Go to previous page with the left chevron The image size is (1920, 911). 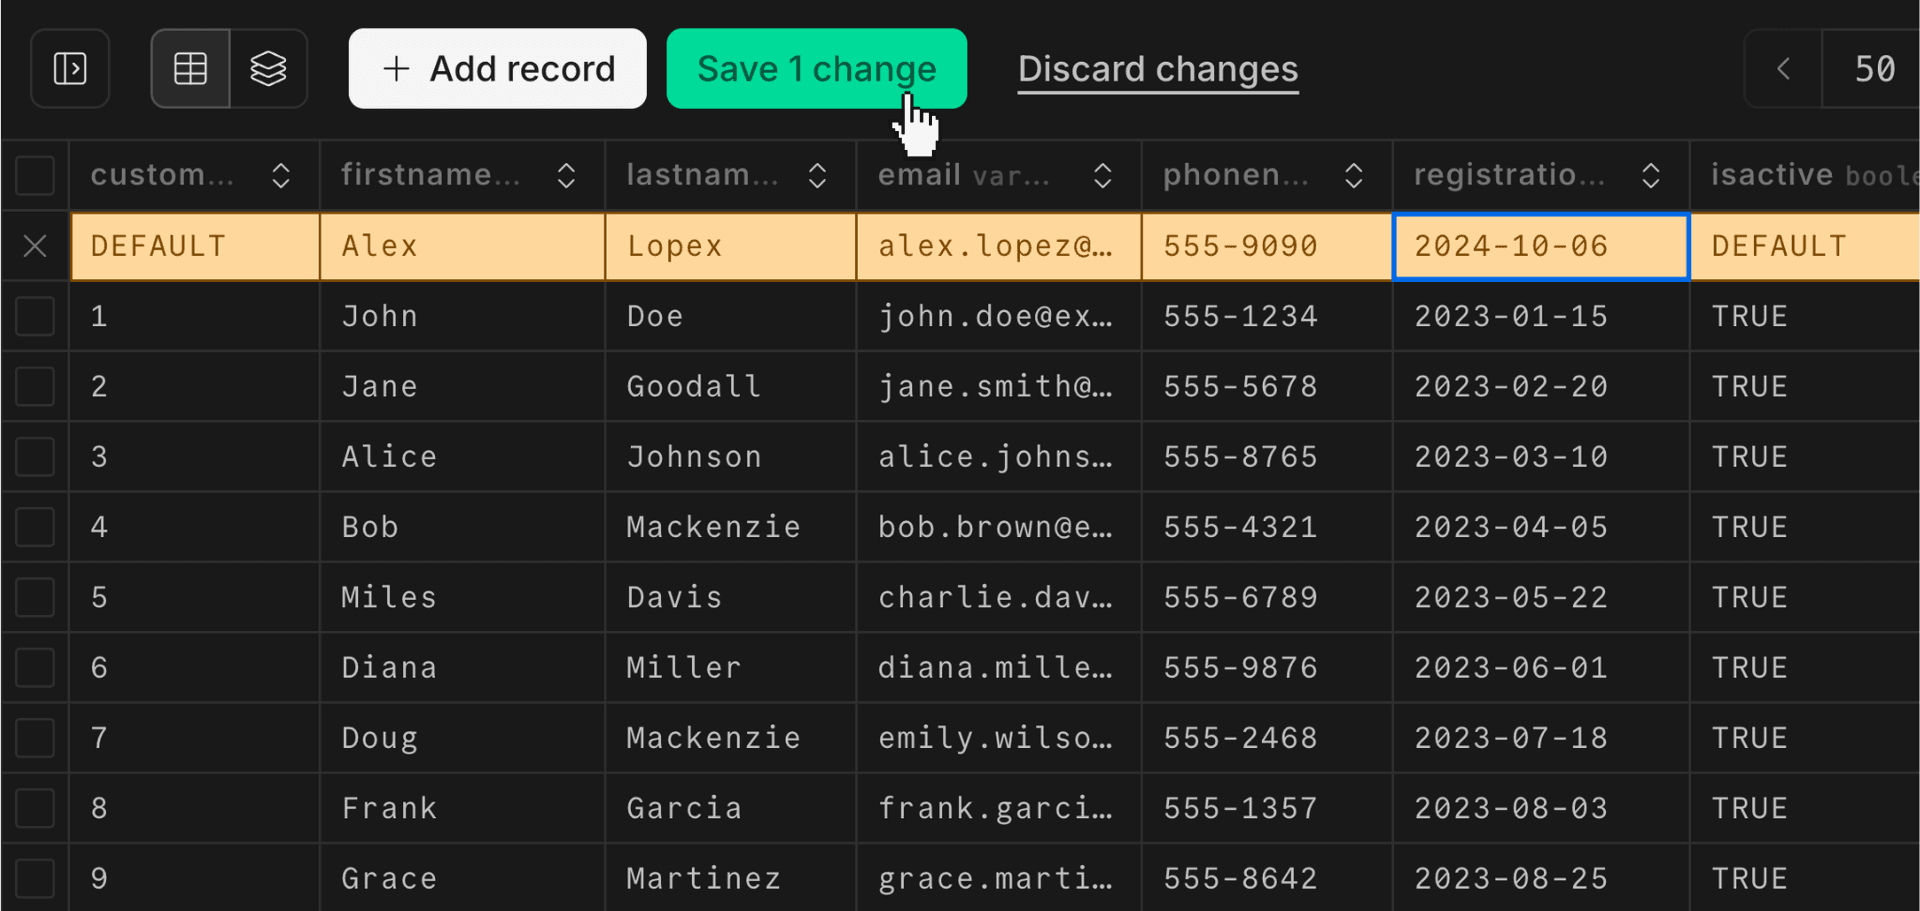point(1784,68)
